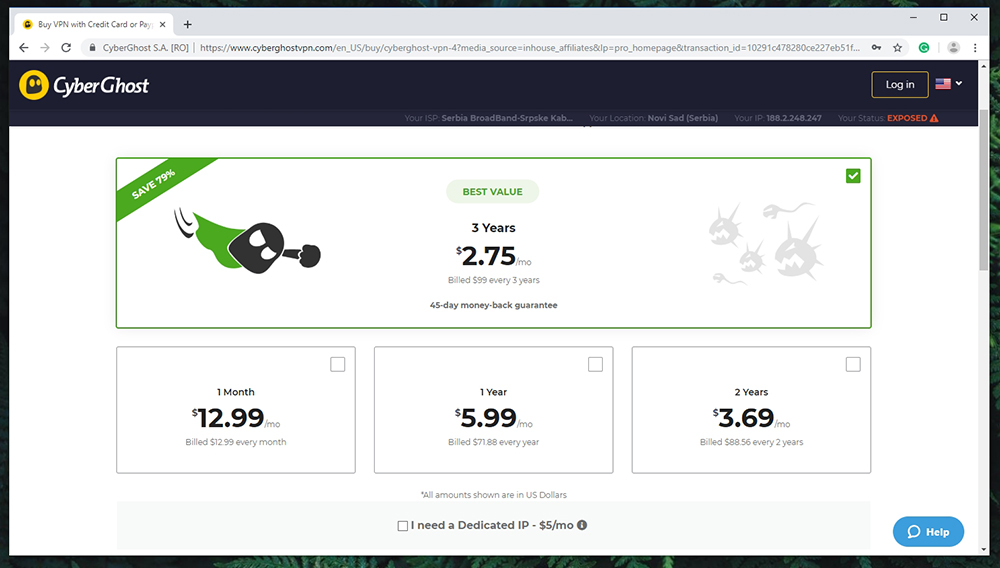The height and width of the screenshot is (568, 1000).
Task: Open the Help chat button
Action: (928, 531)
